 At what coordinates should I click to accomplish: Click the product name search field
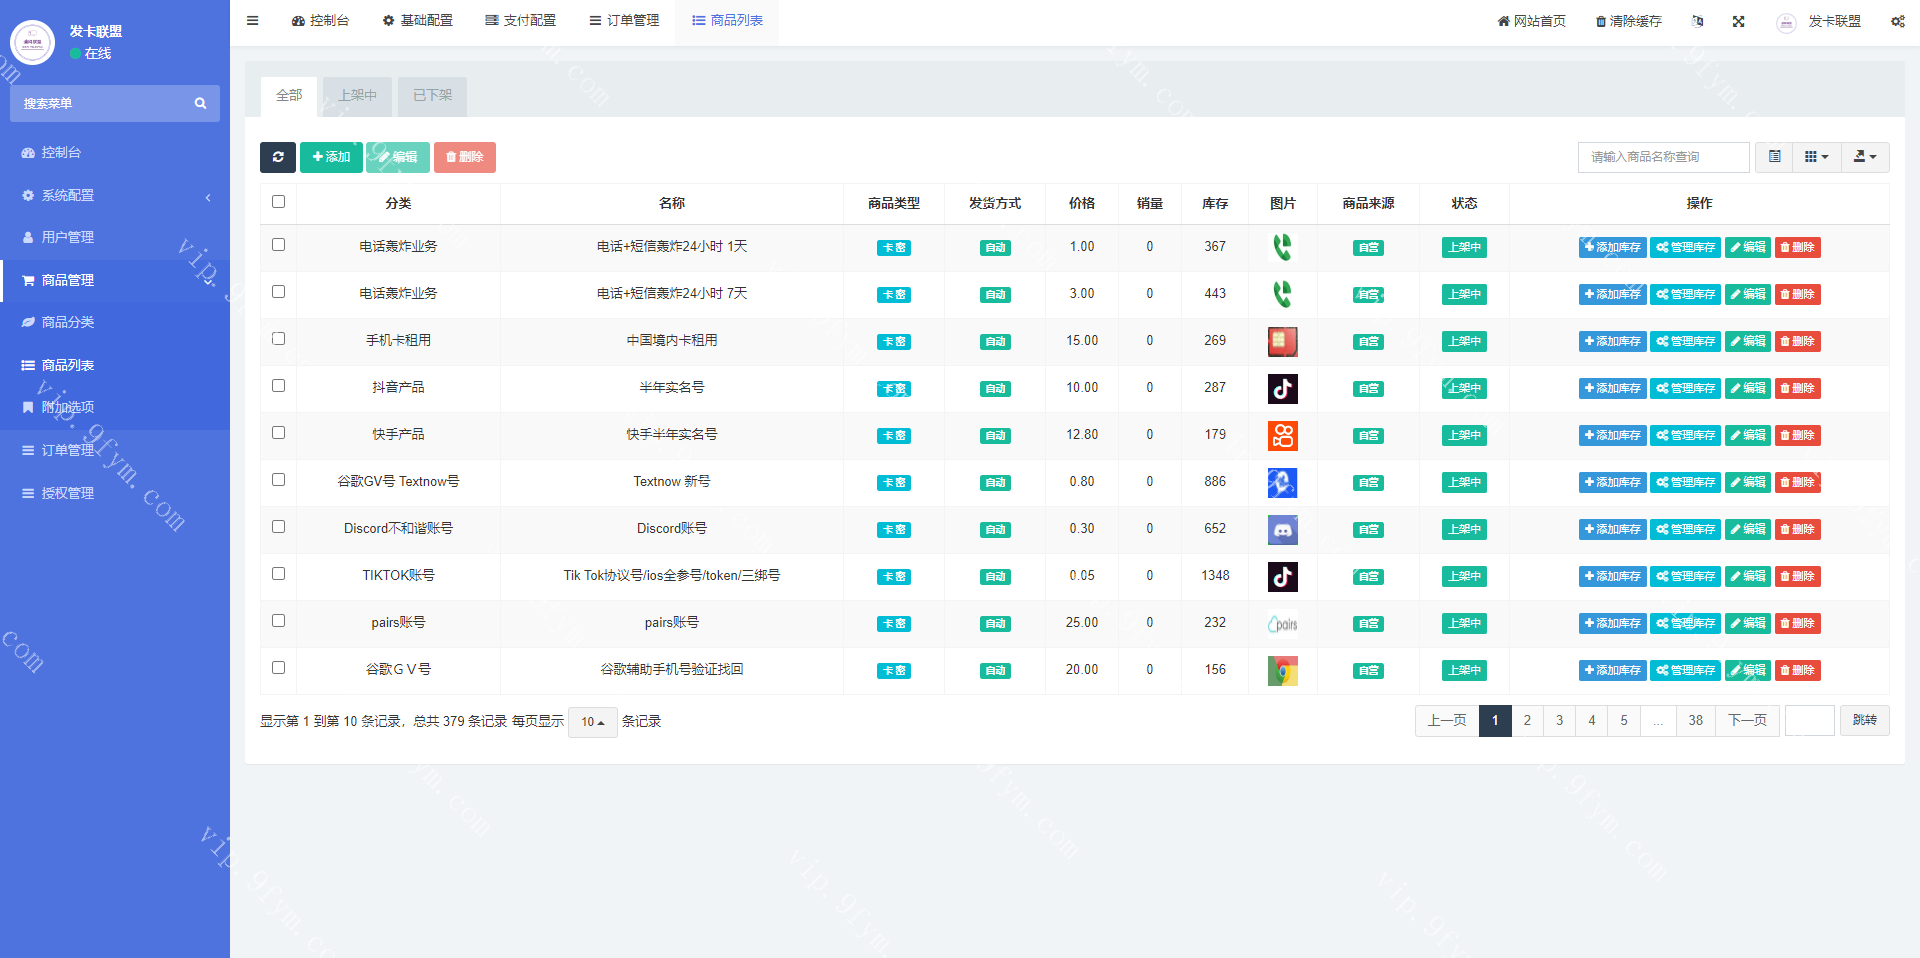1663,157
